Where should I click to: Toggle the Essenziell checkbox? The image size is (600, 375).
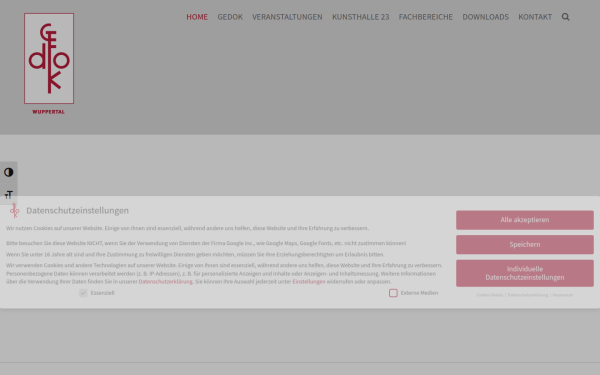83,293
